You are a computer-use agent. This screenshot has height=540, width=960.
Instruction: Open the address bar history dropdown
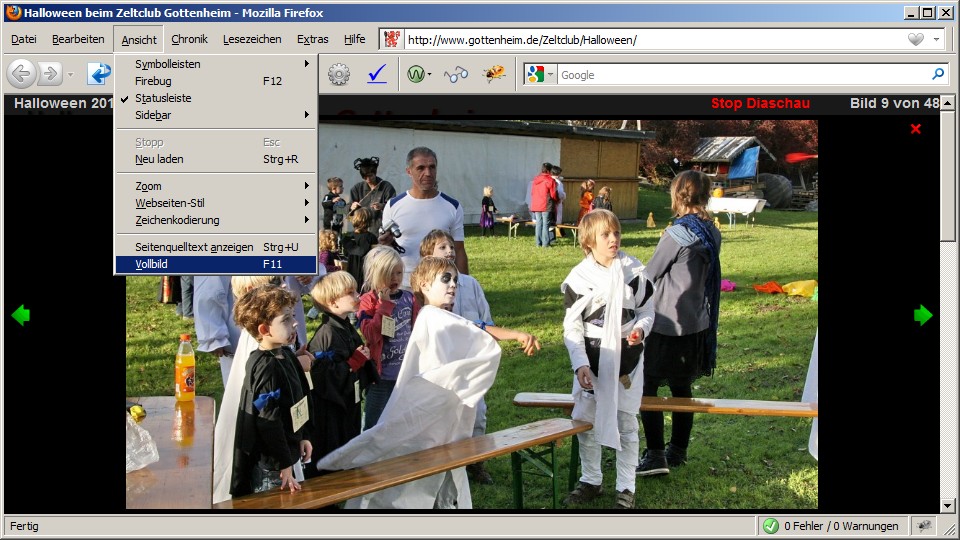[x=937, y=40]
